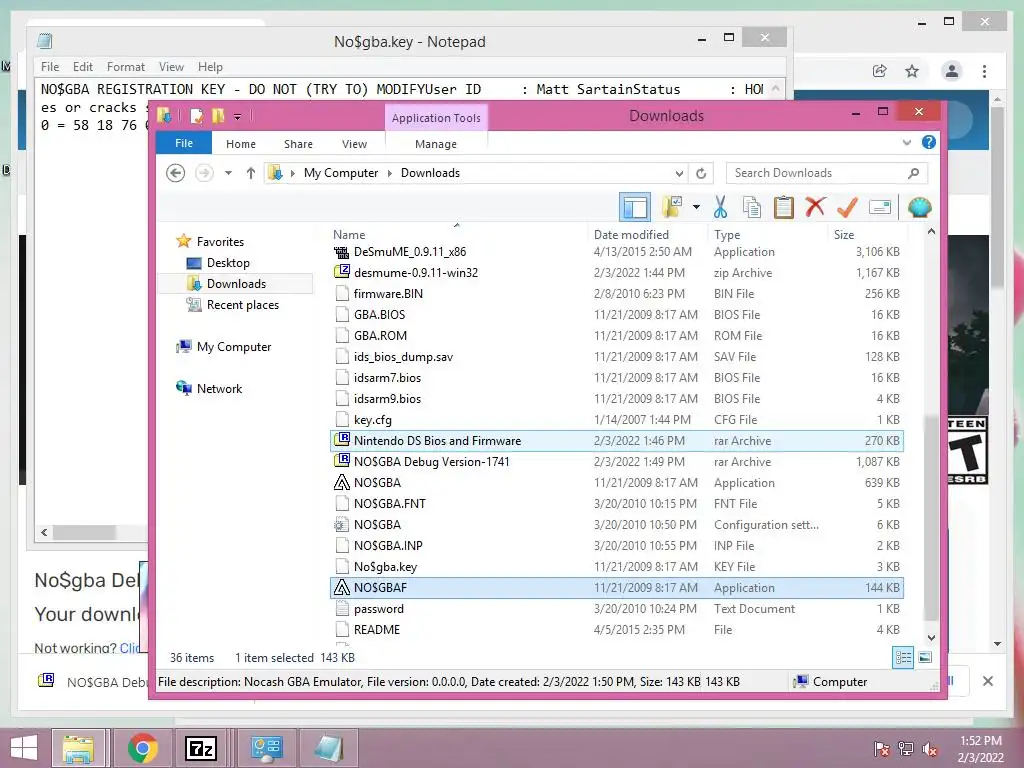Refresh the Downloads folder
The image size is (1024, 768).
coord(701,173)
